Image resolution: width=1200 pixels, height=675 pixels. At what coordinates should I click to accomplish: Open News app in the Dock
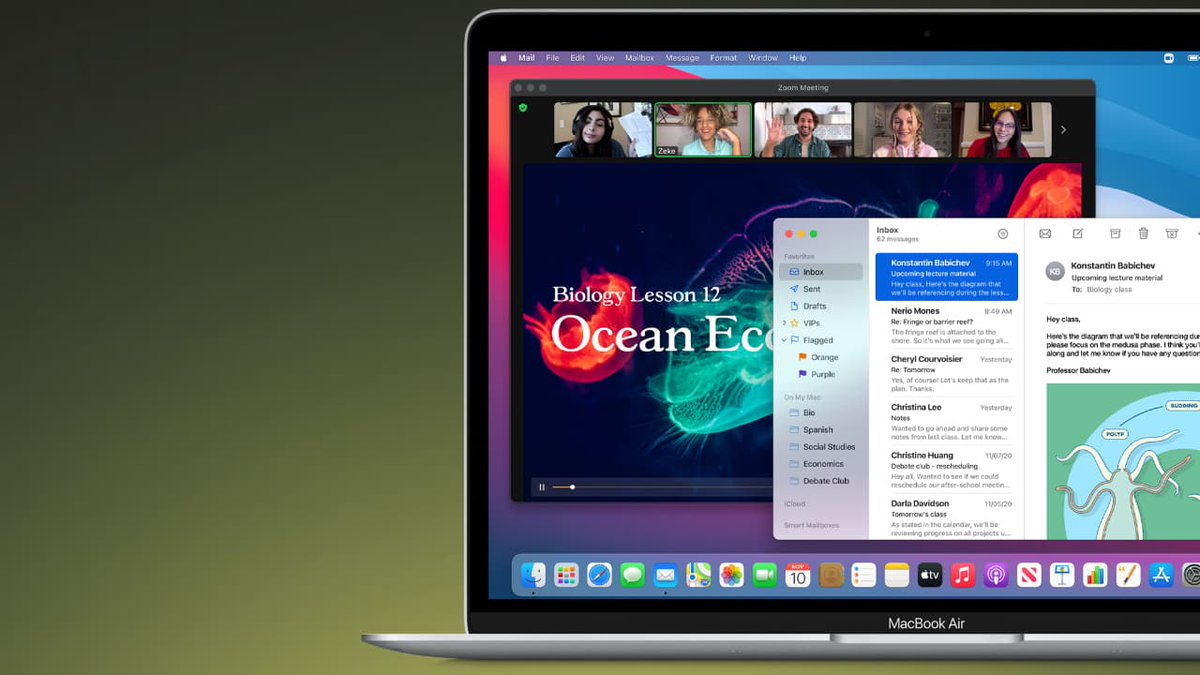point(1029,575)
